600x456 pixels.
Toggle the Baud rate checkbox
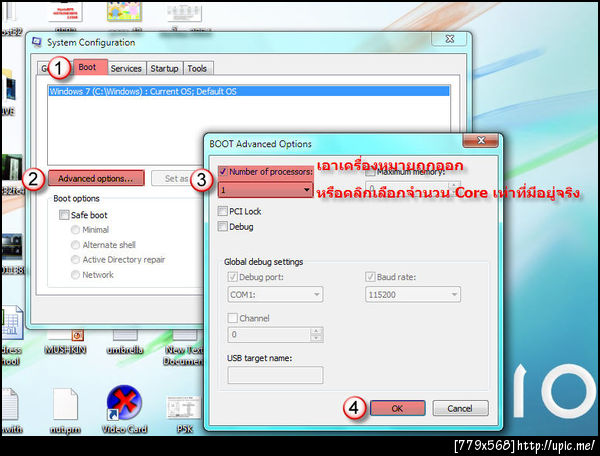(370, 277)
